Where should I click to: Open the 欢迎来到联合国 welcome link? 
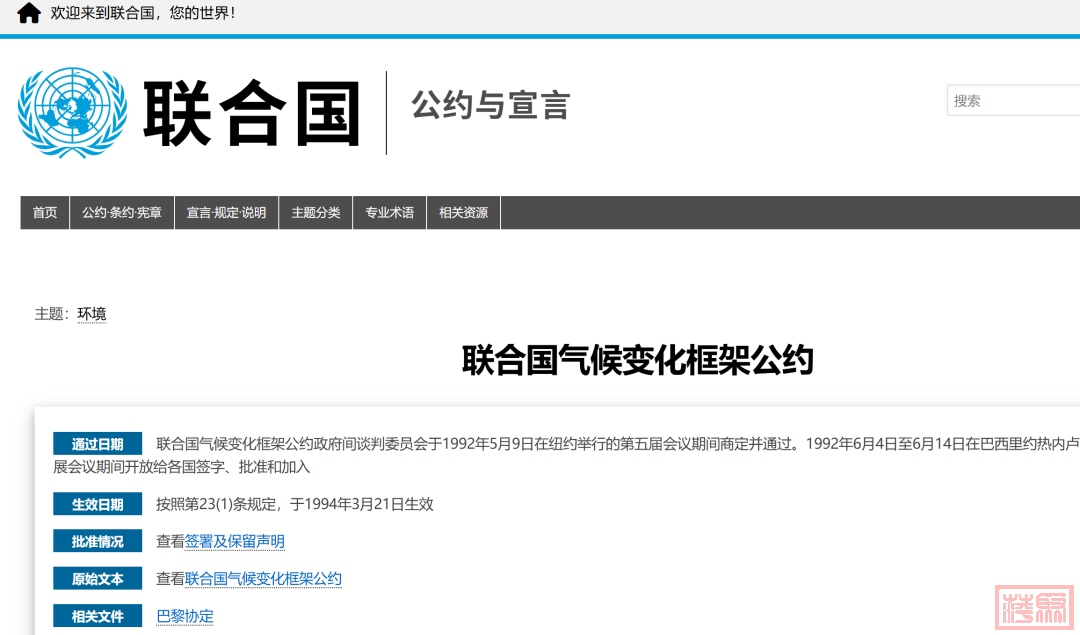143,14
